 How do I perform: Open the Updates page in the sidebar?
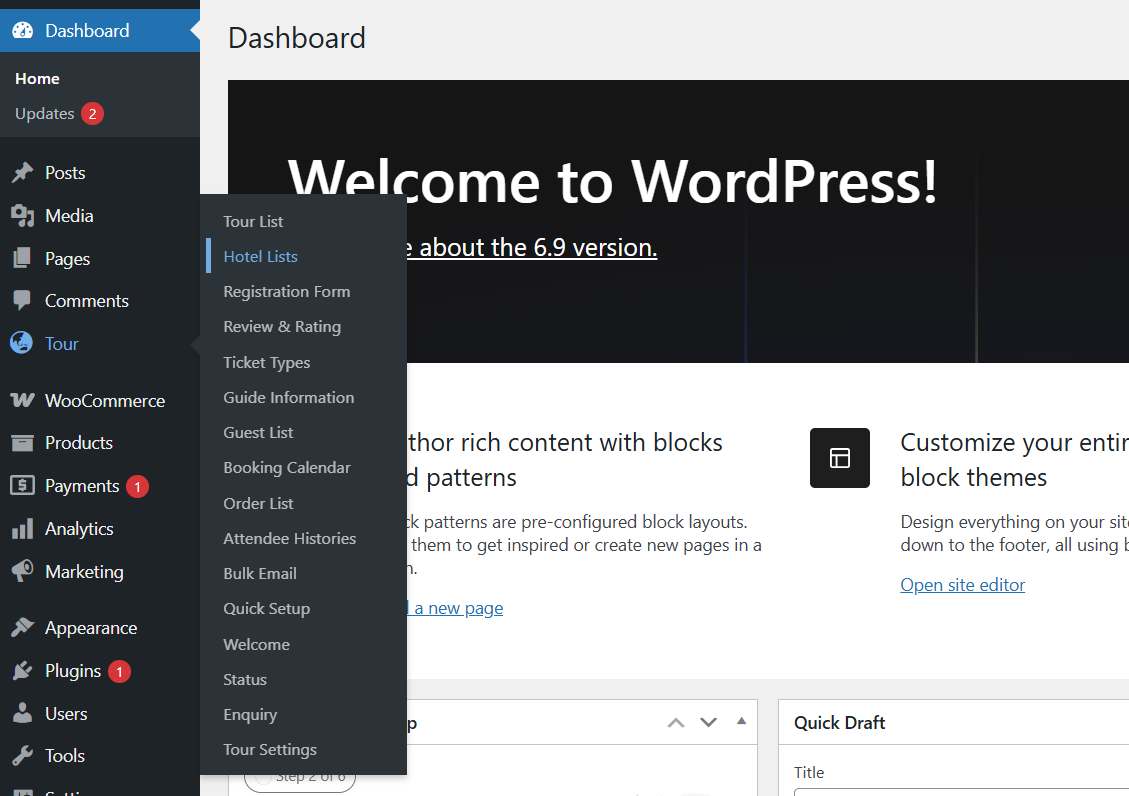(x=45, y=114)
